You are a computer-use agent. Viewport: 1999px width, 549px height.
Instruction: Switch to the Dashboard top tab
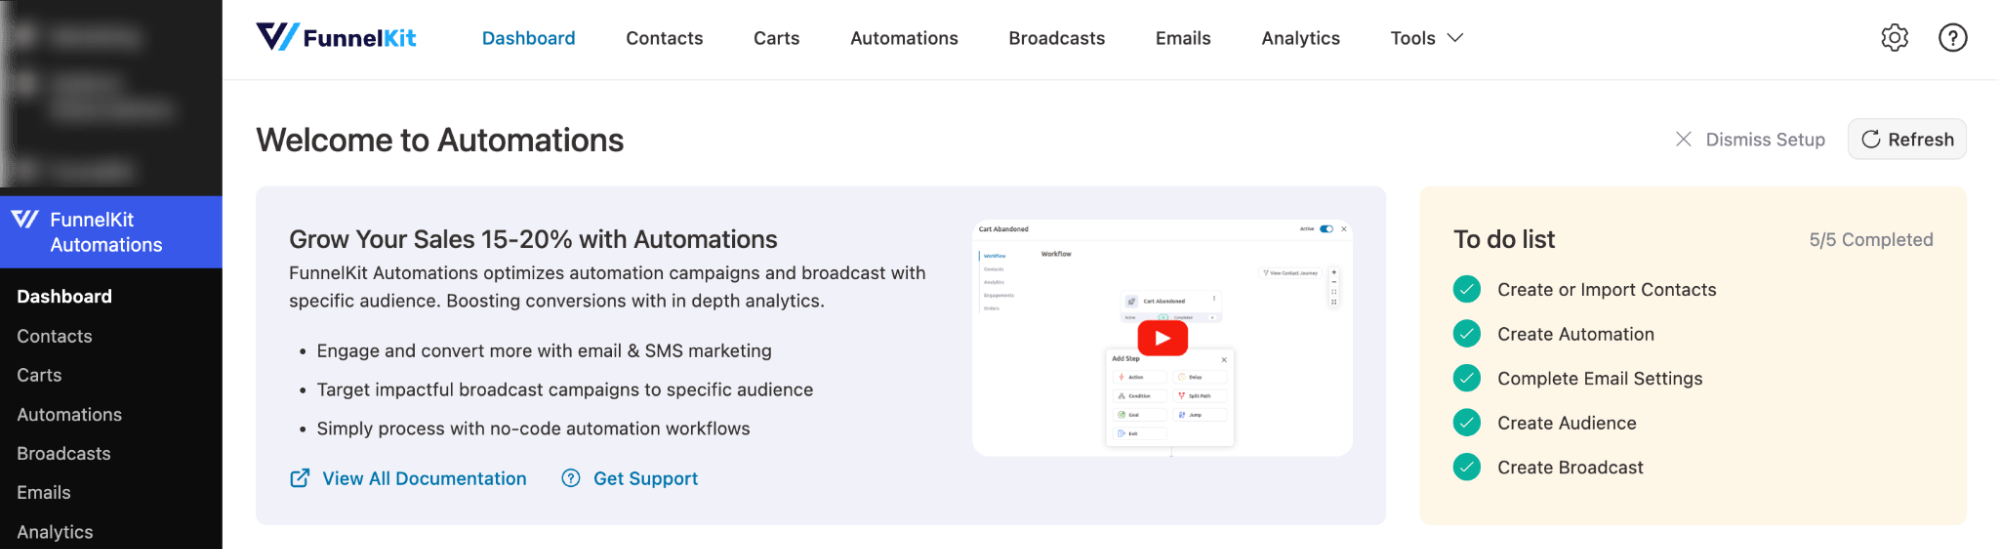click(528, 38)
